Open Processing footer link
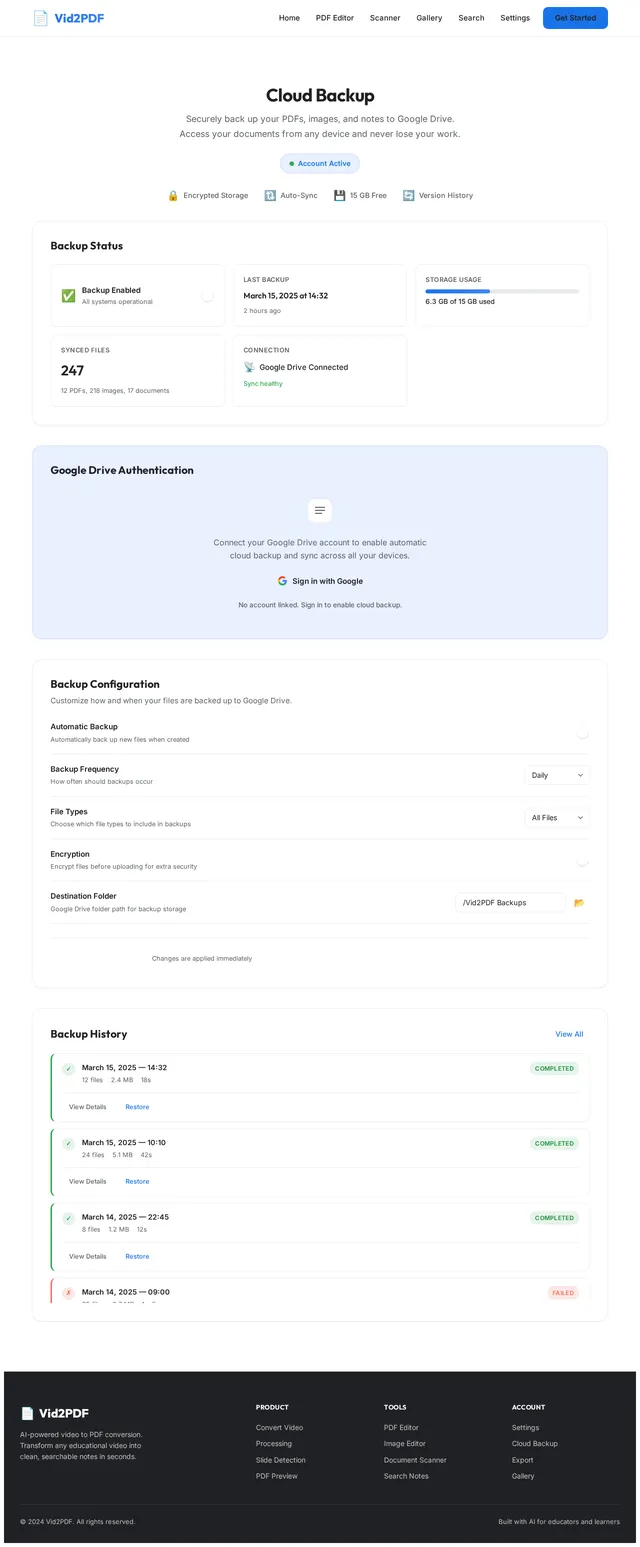 coord(274,1444)
